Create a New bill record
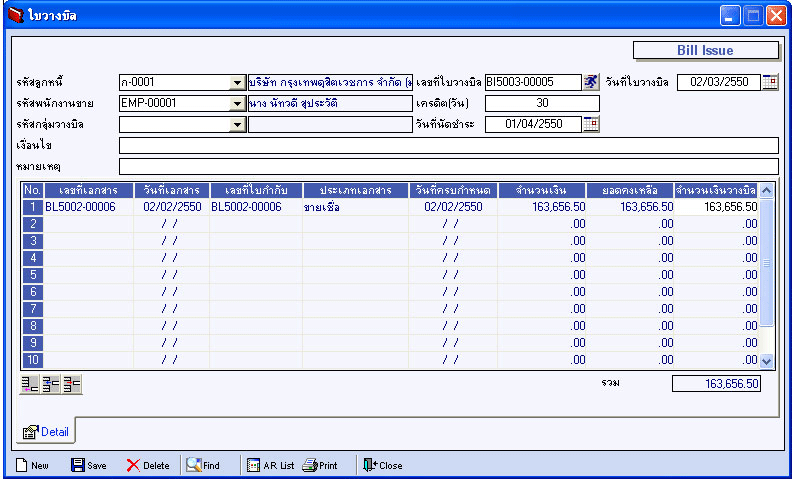This screenshot has height=479, width=796. (32, 465)
